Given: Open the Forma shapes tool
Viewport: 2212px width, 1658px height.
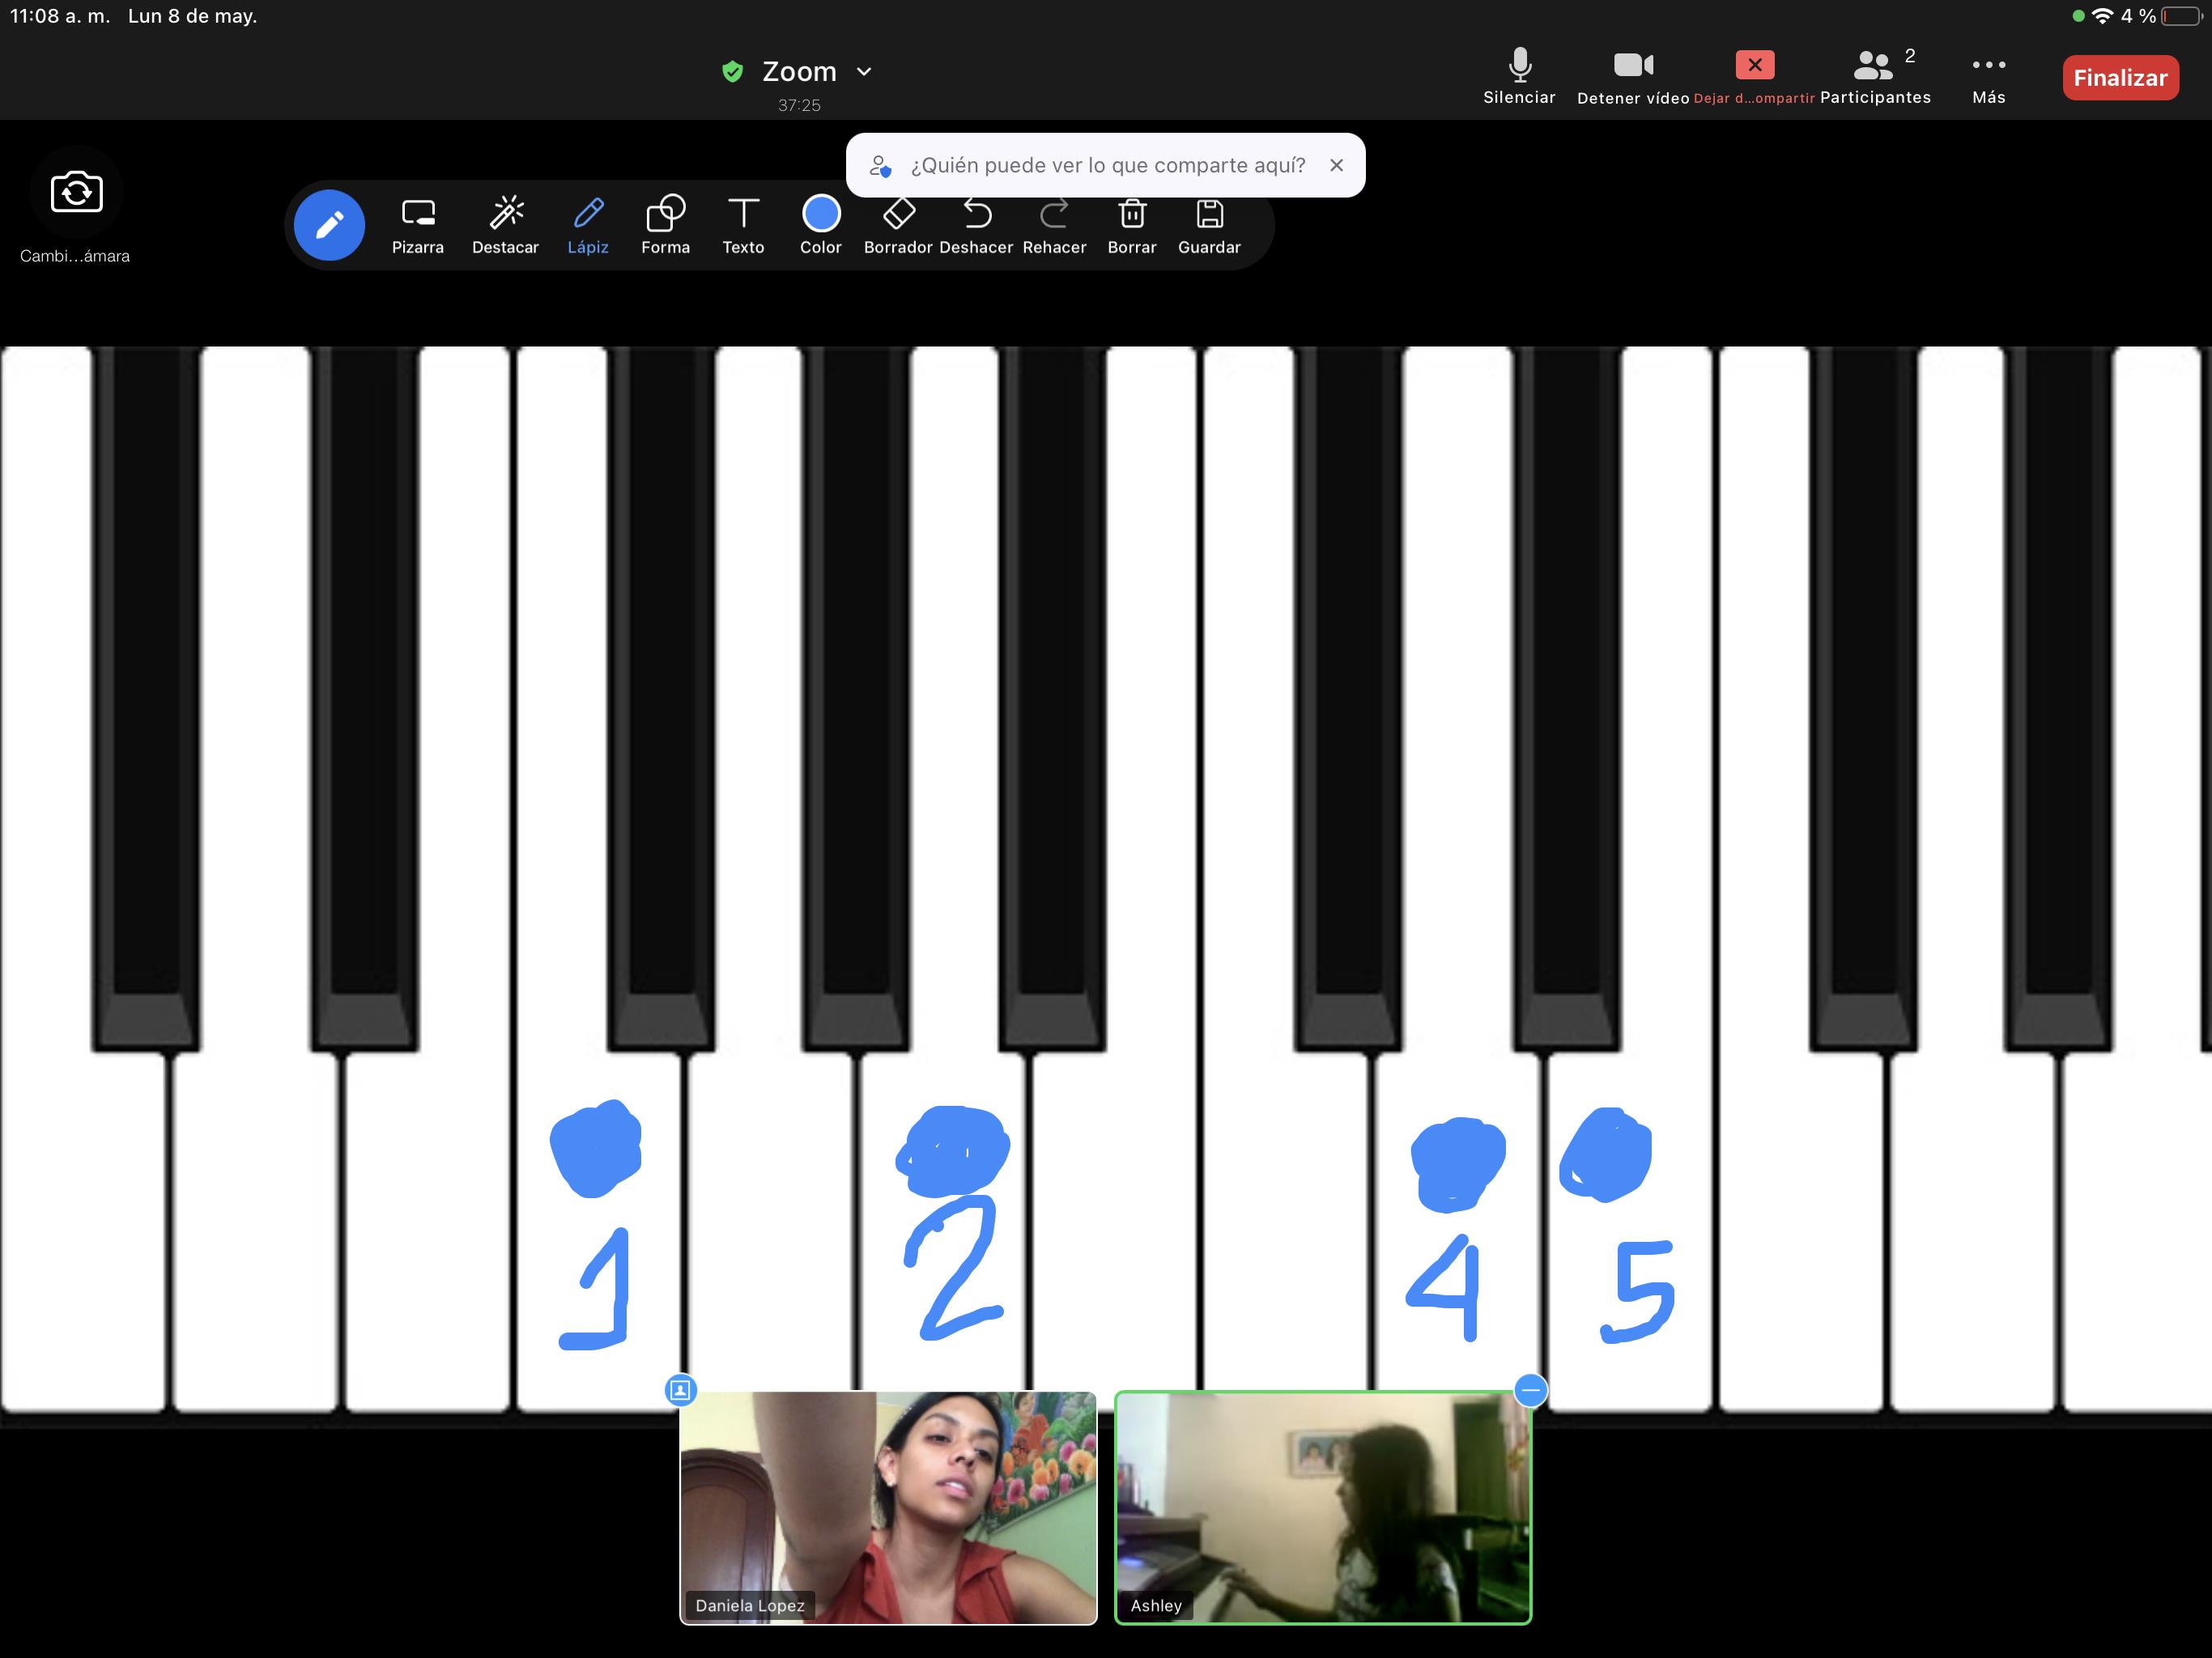Looking at the screenshot, I should [x=665, y=225].
